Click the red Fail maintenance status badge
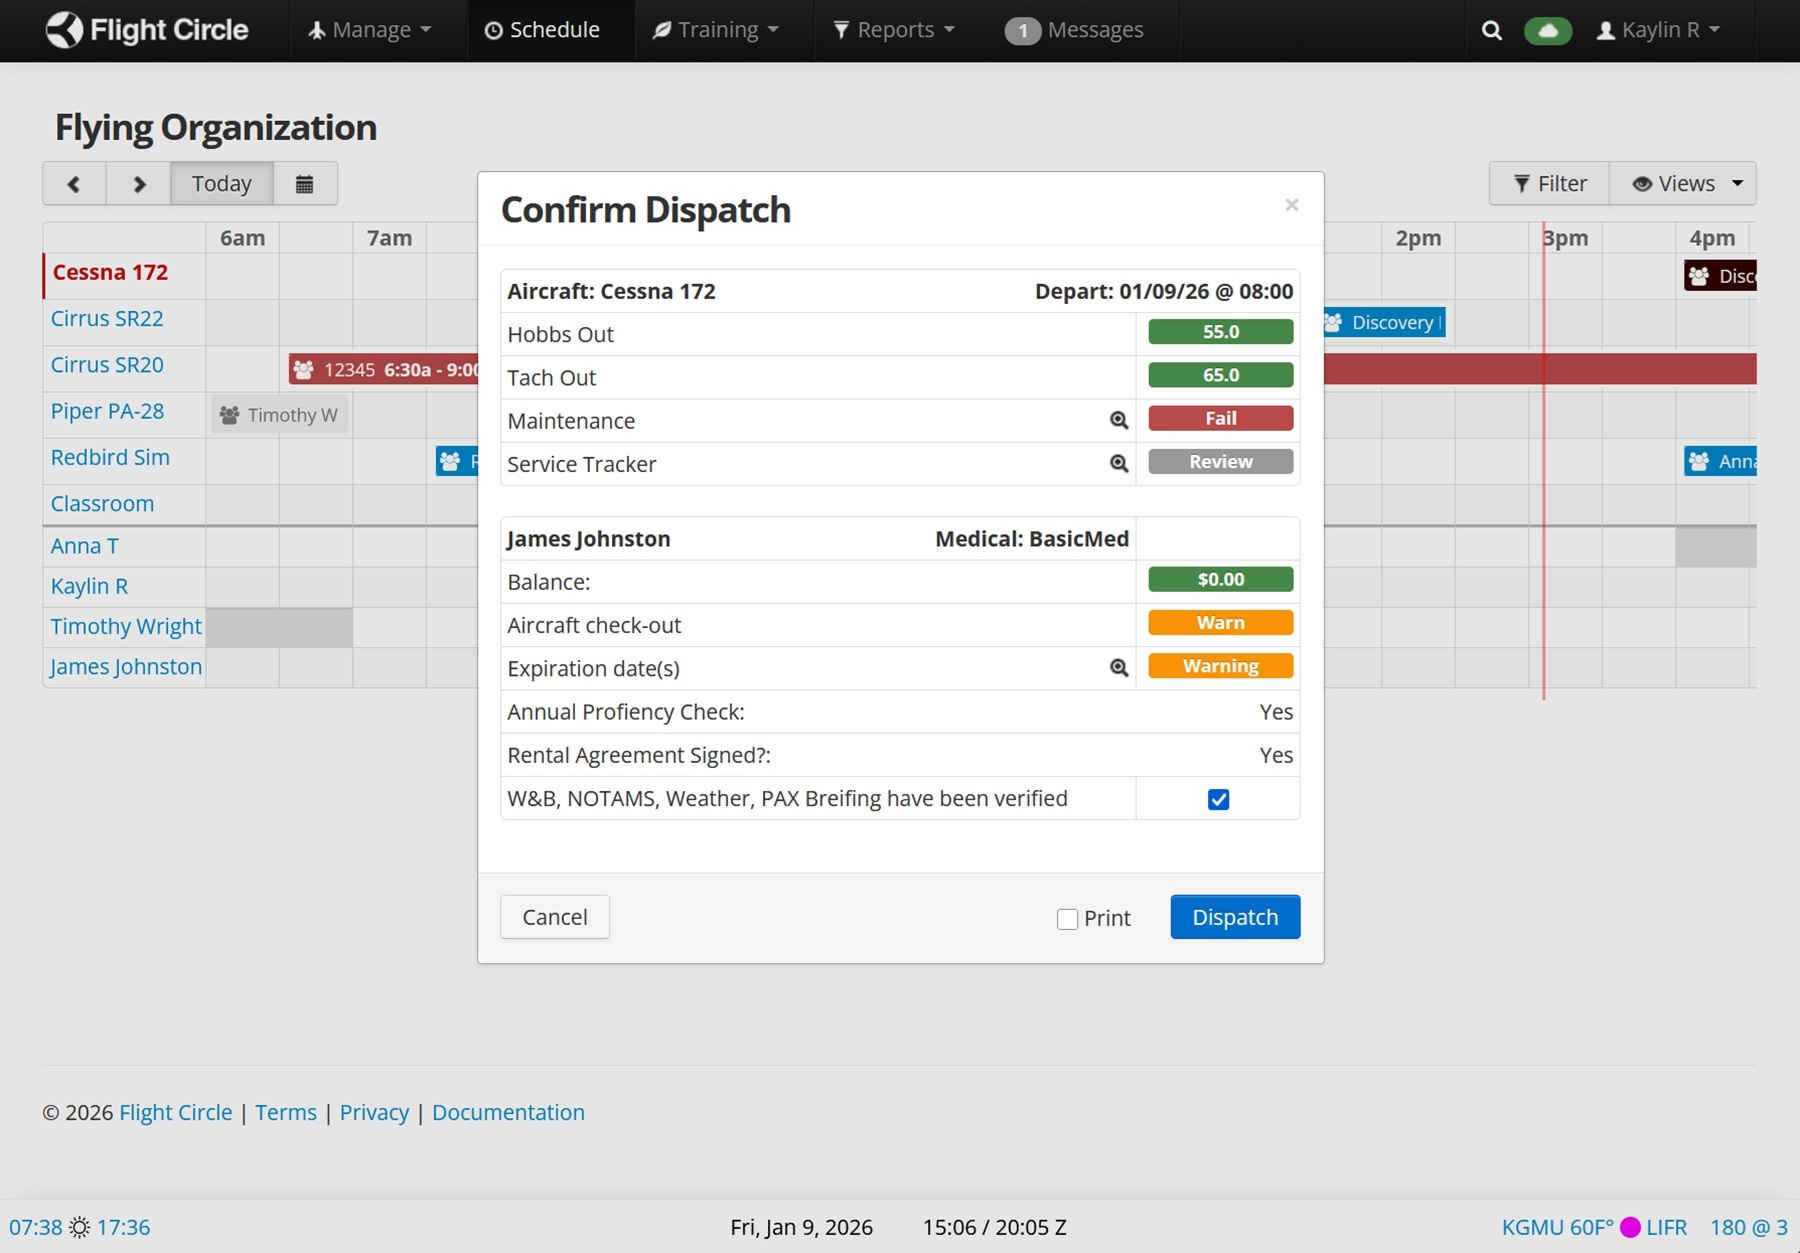Image resolution: width=1800 pixels, height=1253 pixels. [1220, 418]
